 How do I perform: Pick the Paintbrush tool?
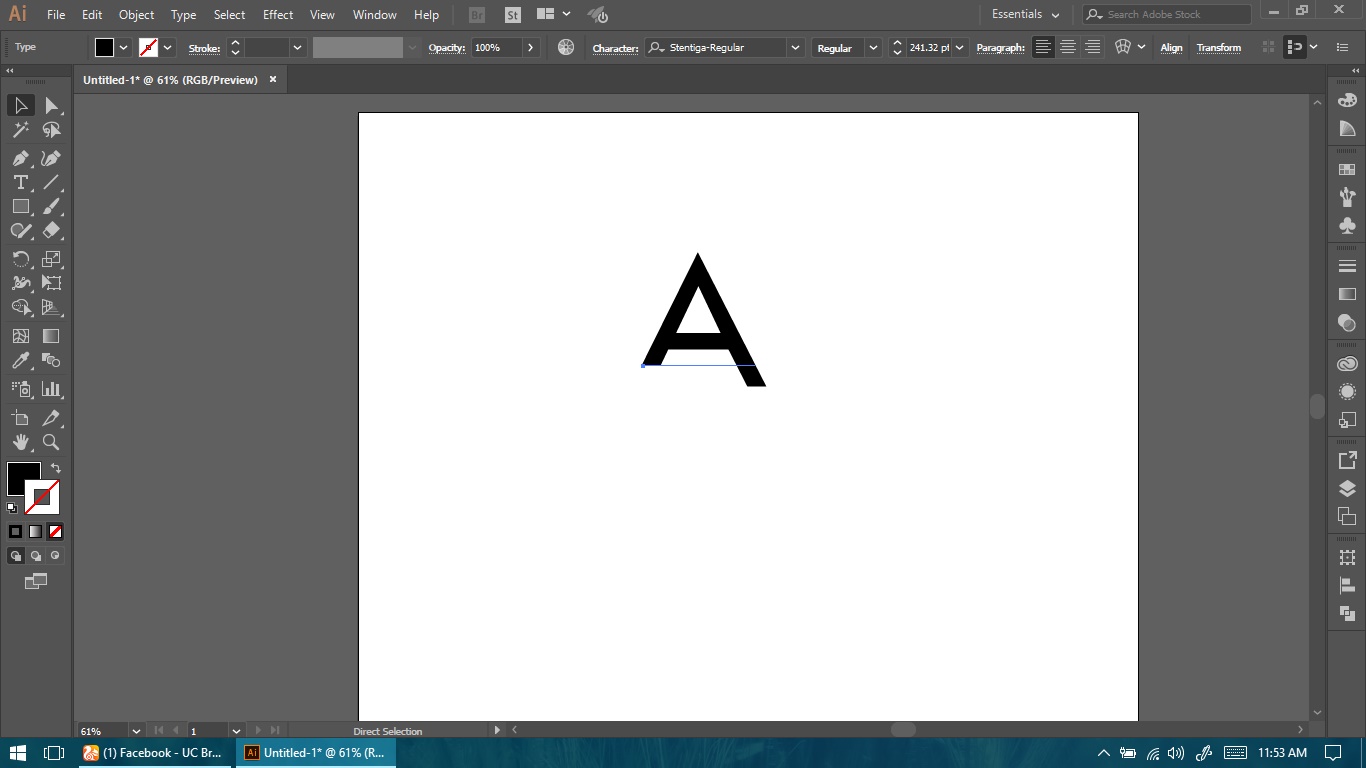(x=51, y=206)
